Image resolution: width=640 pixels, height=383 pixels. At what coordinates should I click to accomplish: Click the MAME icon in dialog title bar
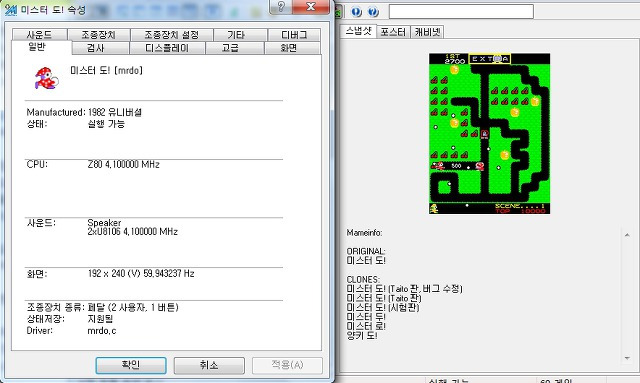[11, 10]
